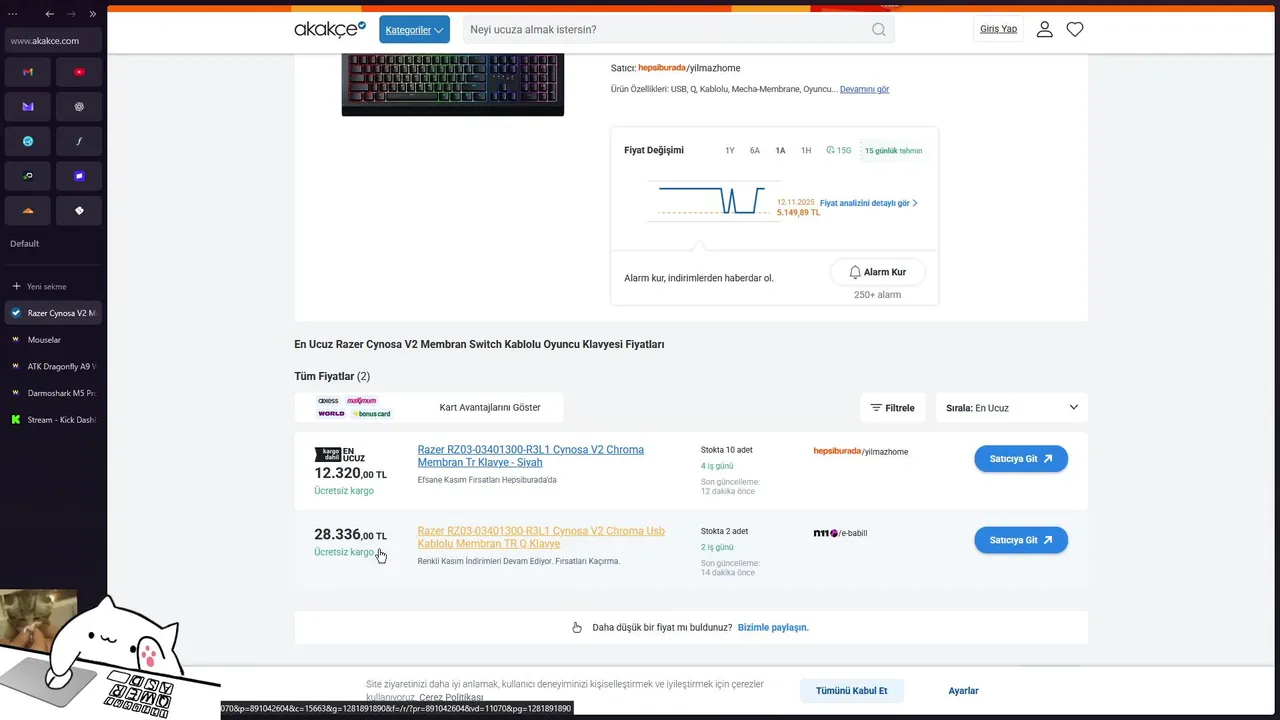Image resolution: width=1280 pixels, height=720 pixels.
Task: Accept cookies with Tümünü Kabul Et
Action: pos(851,691)
